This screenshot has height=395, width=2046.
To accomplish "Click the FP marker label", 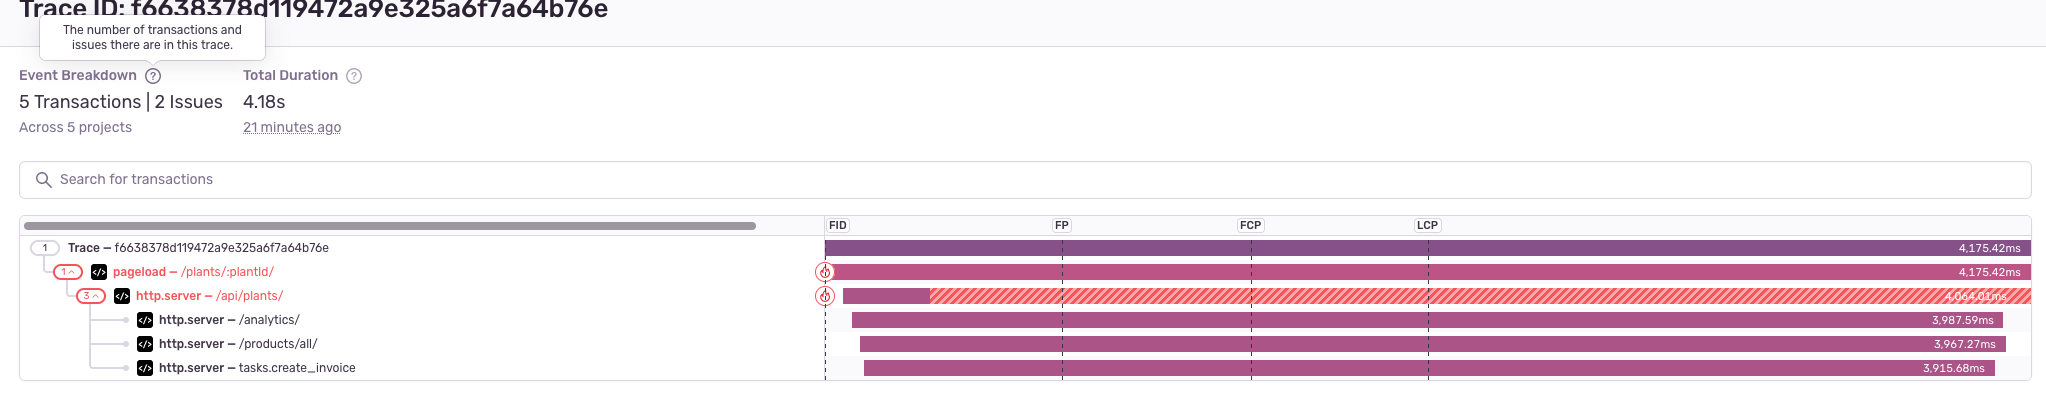I will pyautogui.click(x=1062, y=225).
